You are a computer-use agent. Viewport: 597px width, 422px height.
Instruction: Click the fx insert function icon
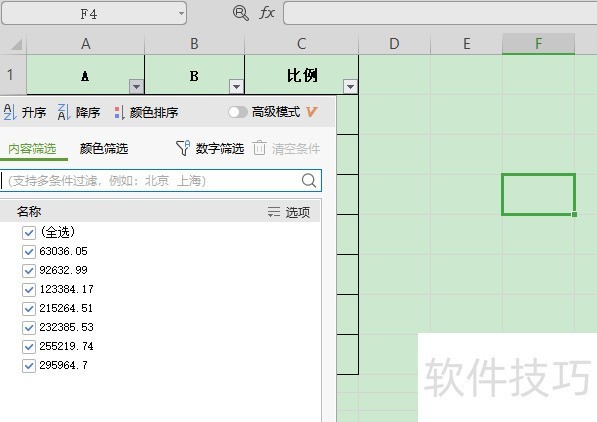267,13
